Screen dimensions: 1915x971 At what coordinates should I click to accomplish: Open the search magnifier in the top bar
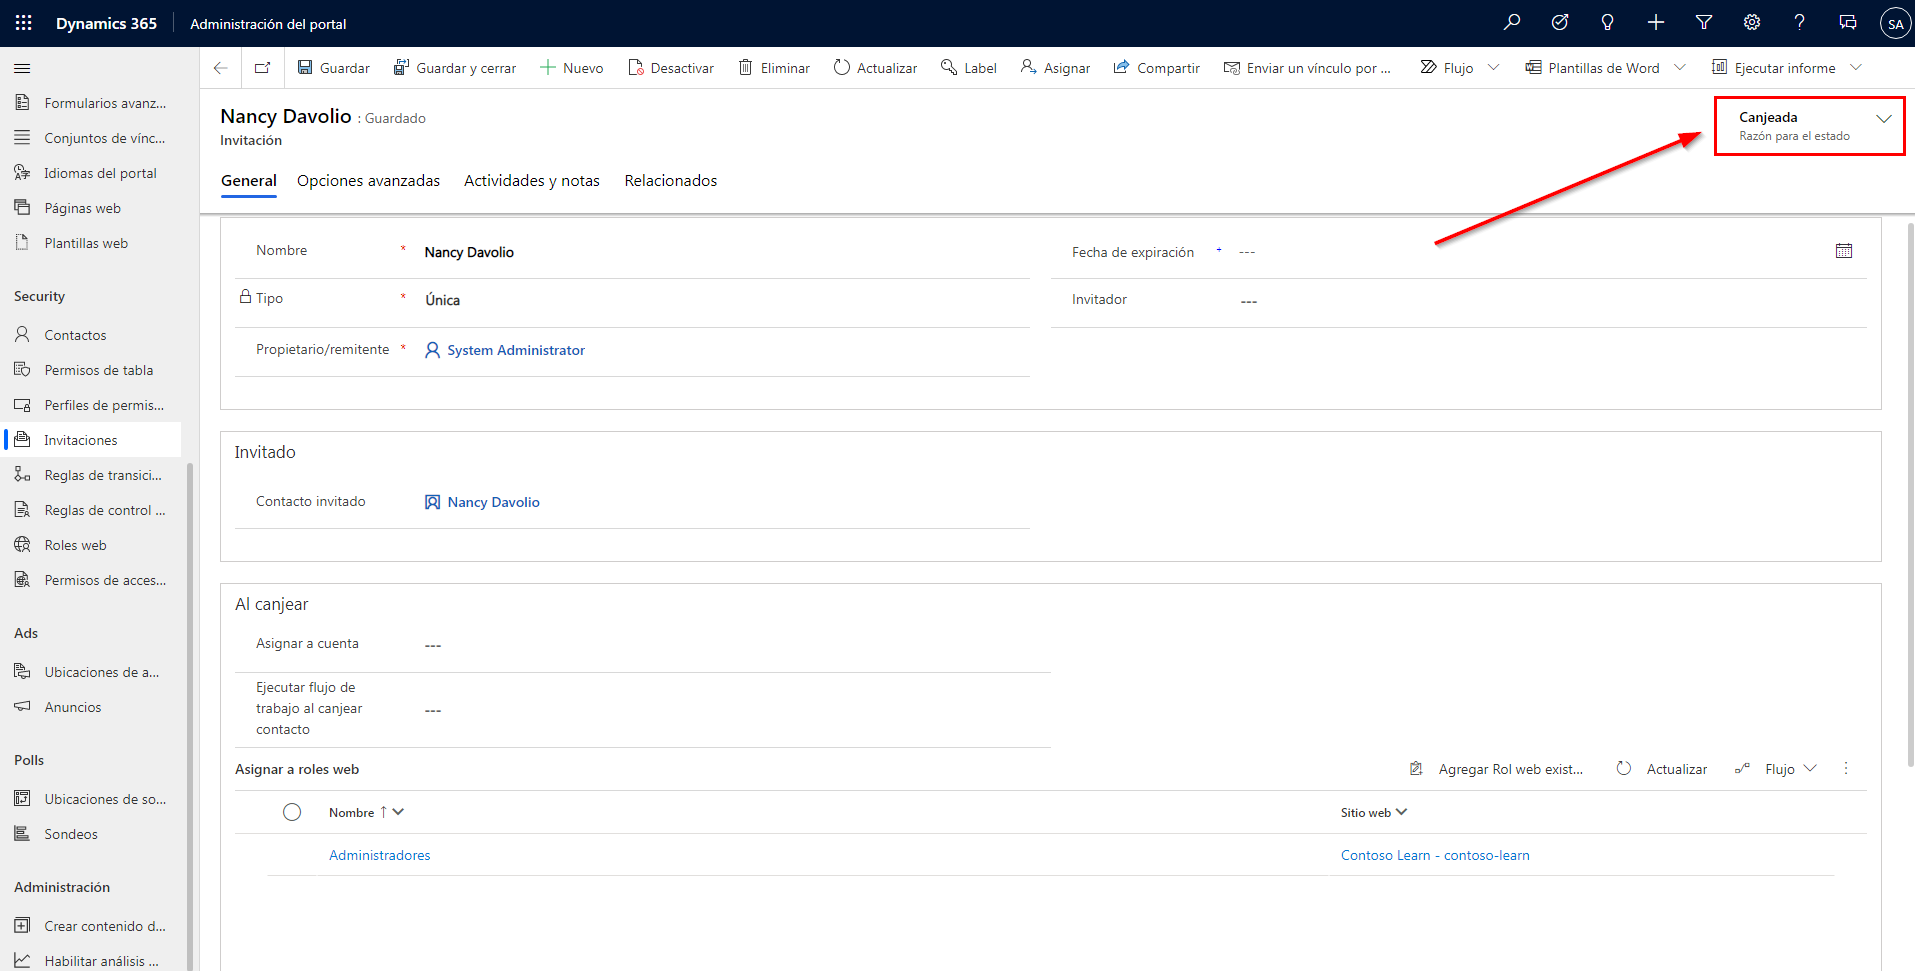point(1512,22)
